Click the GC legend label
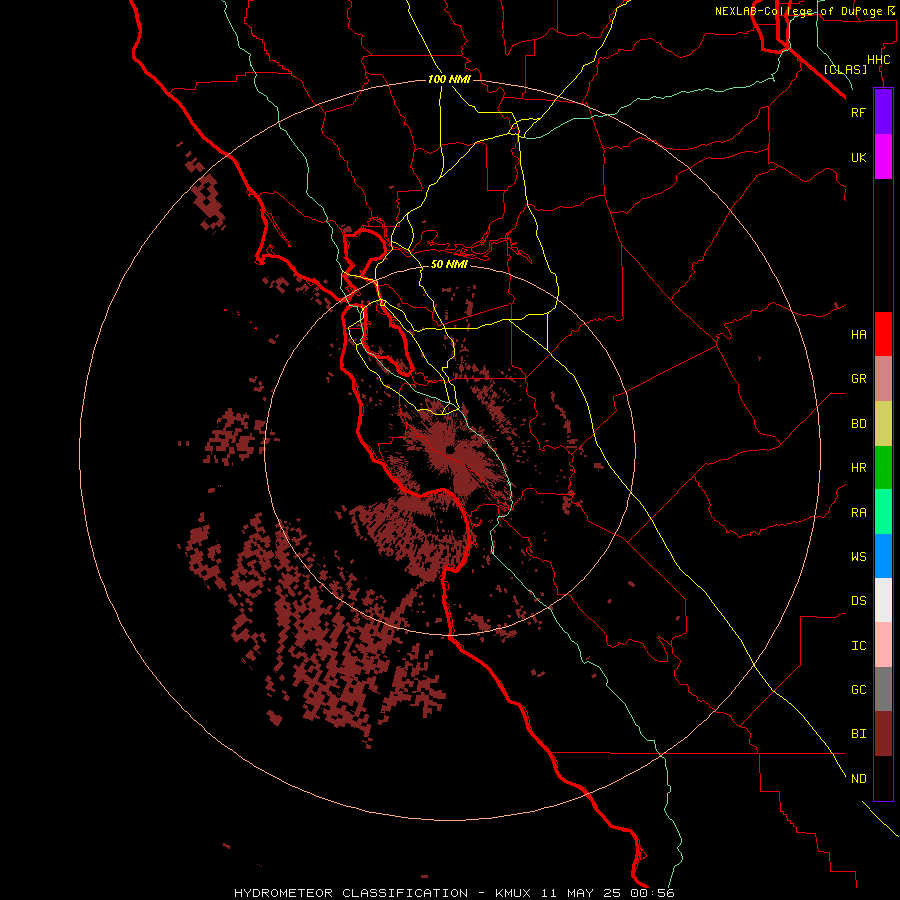Viewport: 900px width, 900px height. coord(858,690)
